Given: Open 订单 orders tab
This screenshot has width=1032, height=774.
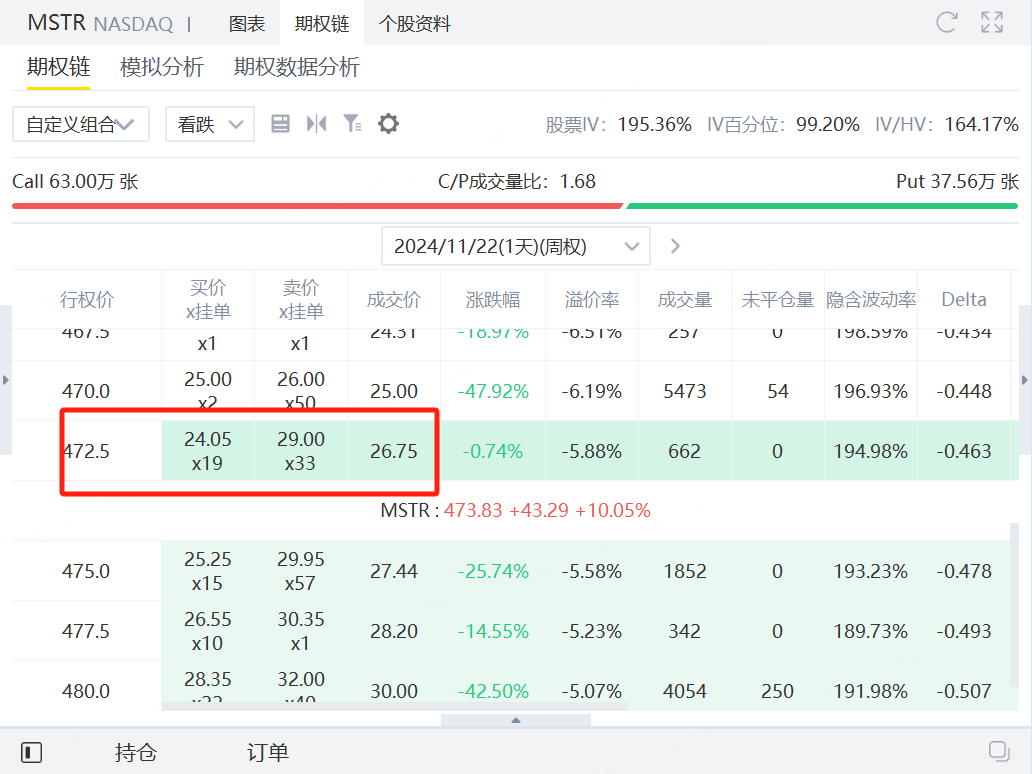Looking at the screenshot, I should pyautogui.click(x=268, y=752).
